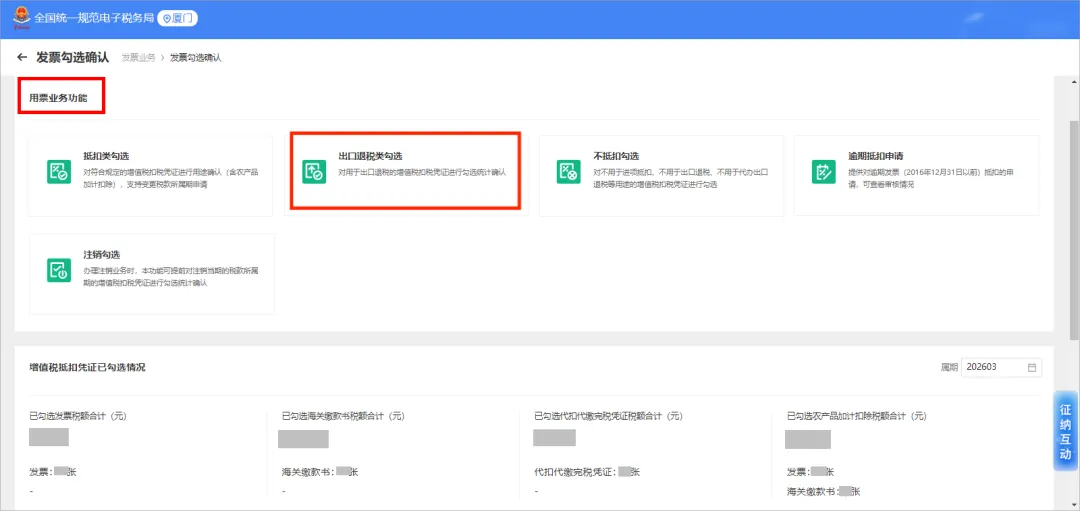Screen dimensions: 1080x511
Task: Click the 逾期抵扣申请 green icon
Action: 824,171
